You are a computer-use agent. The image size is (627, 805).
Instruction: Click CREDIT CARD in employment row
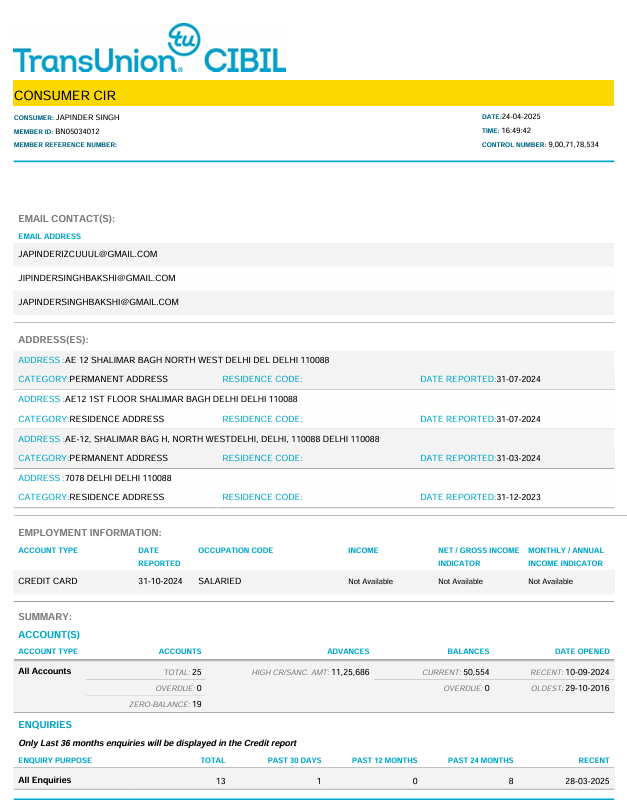[48, 581]
